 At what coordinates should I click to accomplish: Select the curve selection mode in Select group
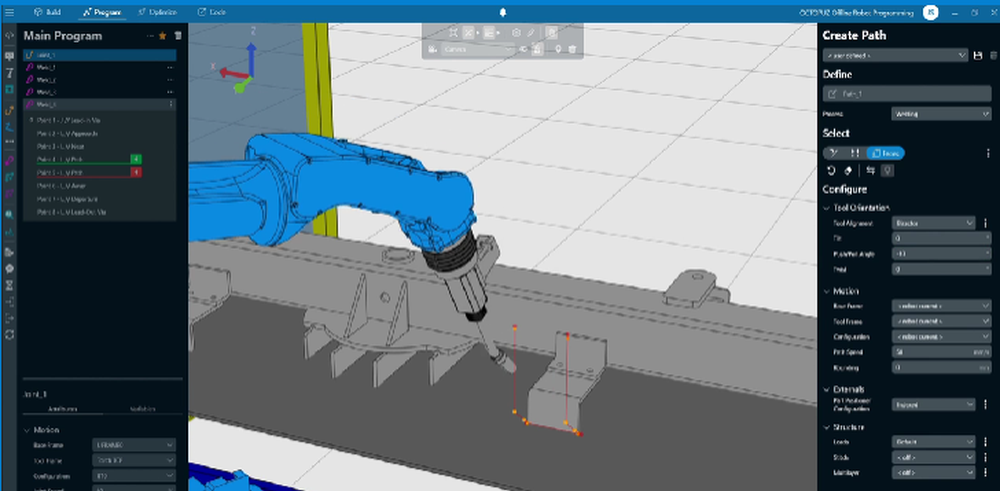[834, 153]
